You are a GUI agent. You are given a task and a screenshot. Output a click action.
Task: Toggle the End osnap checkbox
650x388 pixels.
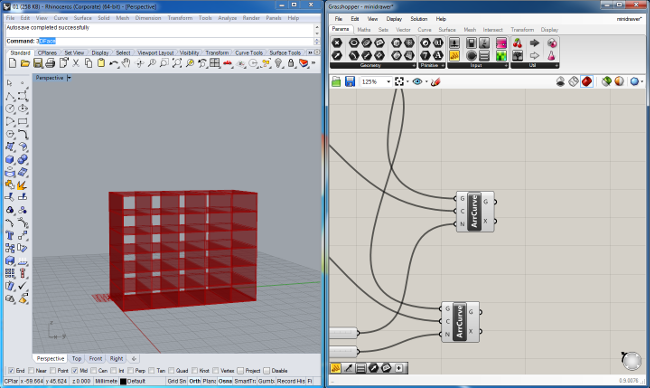11,371
